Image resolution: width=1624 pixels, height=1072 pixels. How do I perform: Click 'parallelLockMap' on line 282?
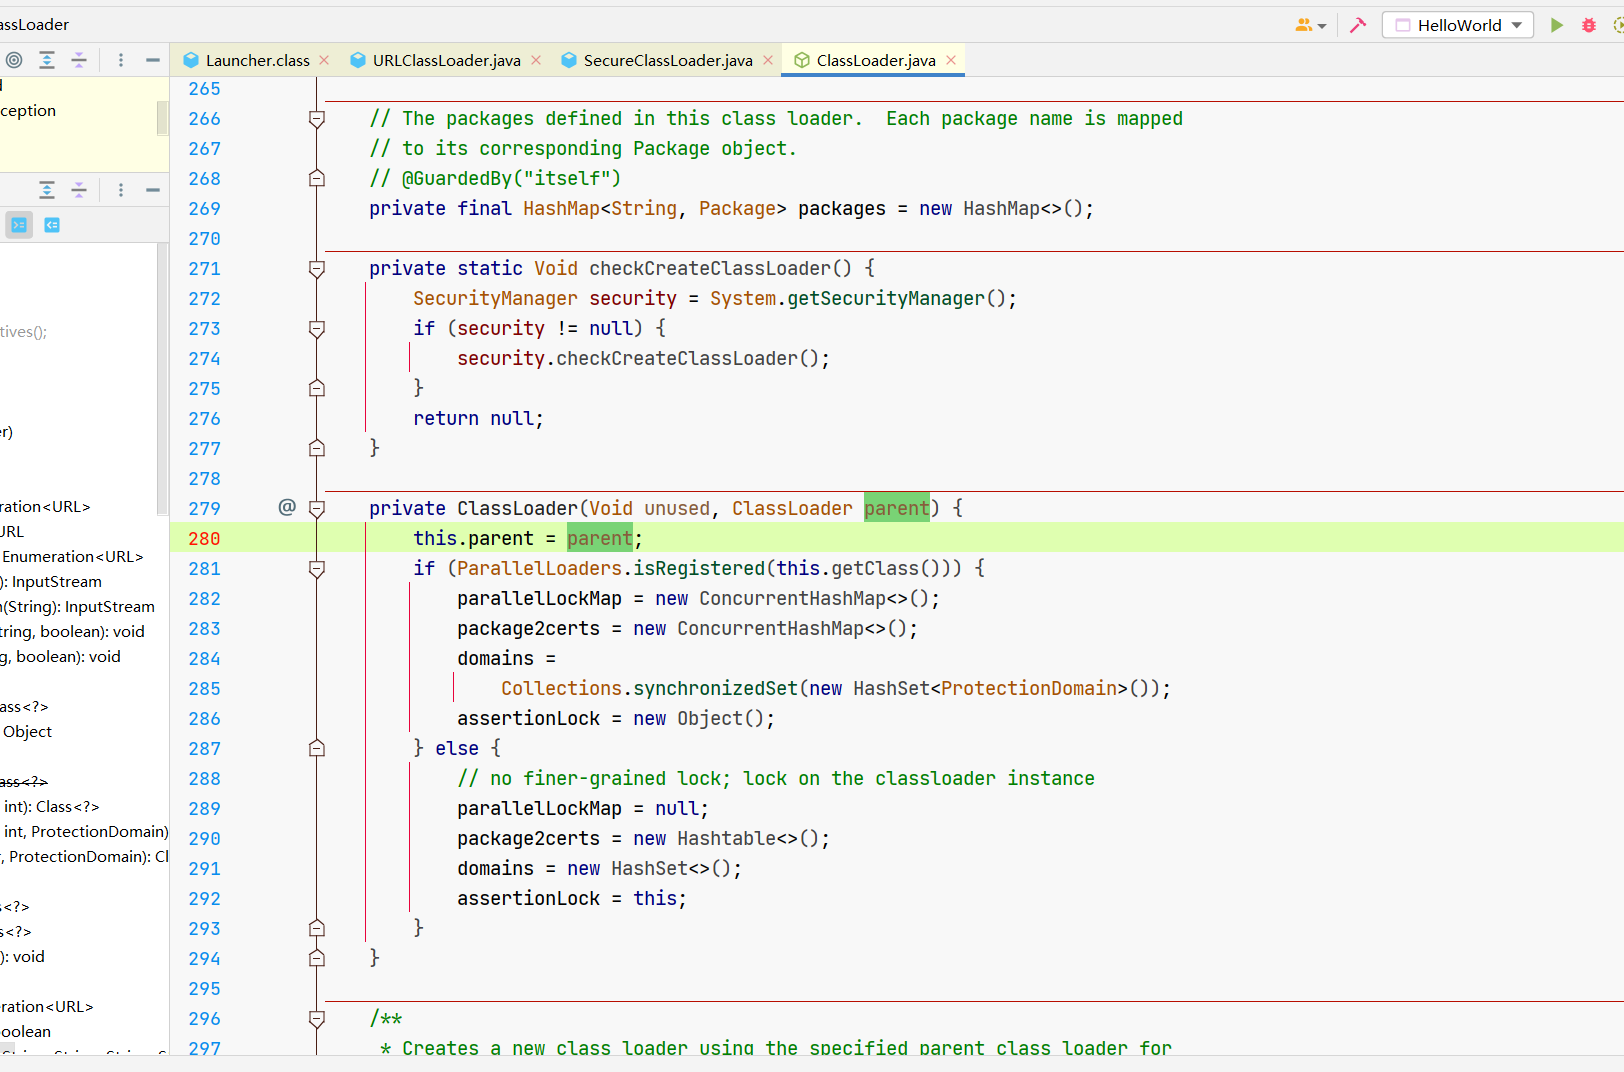tap(539, 598)
